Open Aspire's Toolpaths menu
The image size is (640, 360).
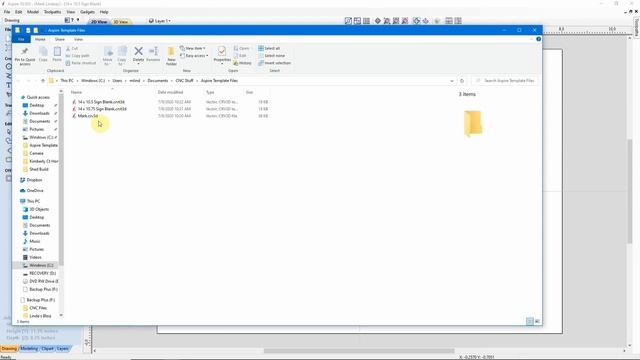point(52,12)
